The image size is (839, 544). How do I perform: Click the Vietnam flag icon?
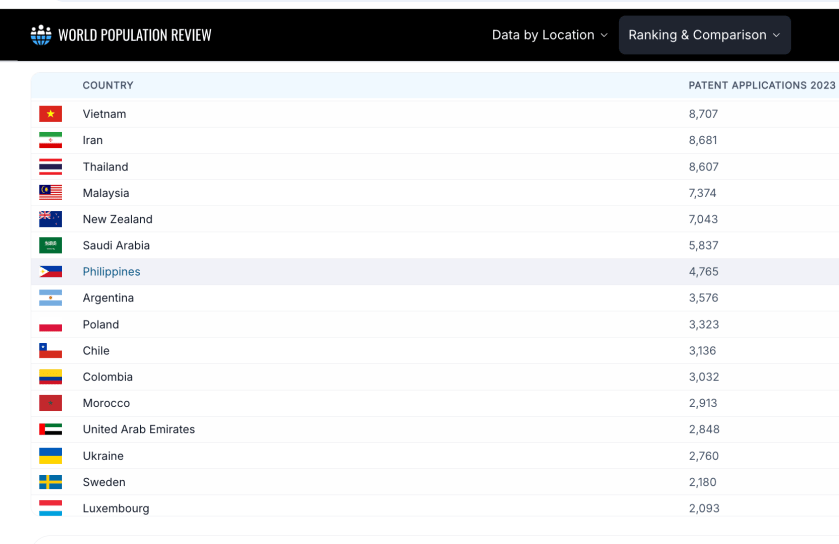coord(50,114)
